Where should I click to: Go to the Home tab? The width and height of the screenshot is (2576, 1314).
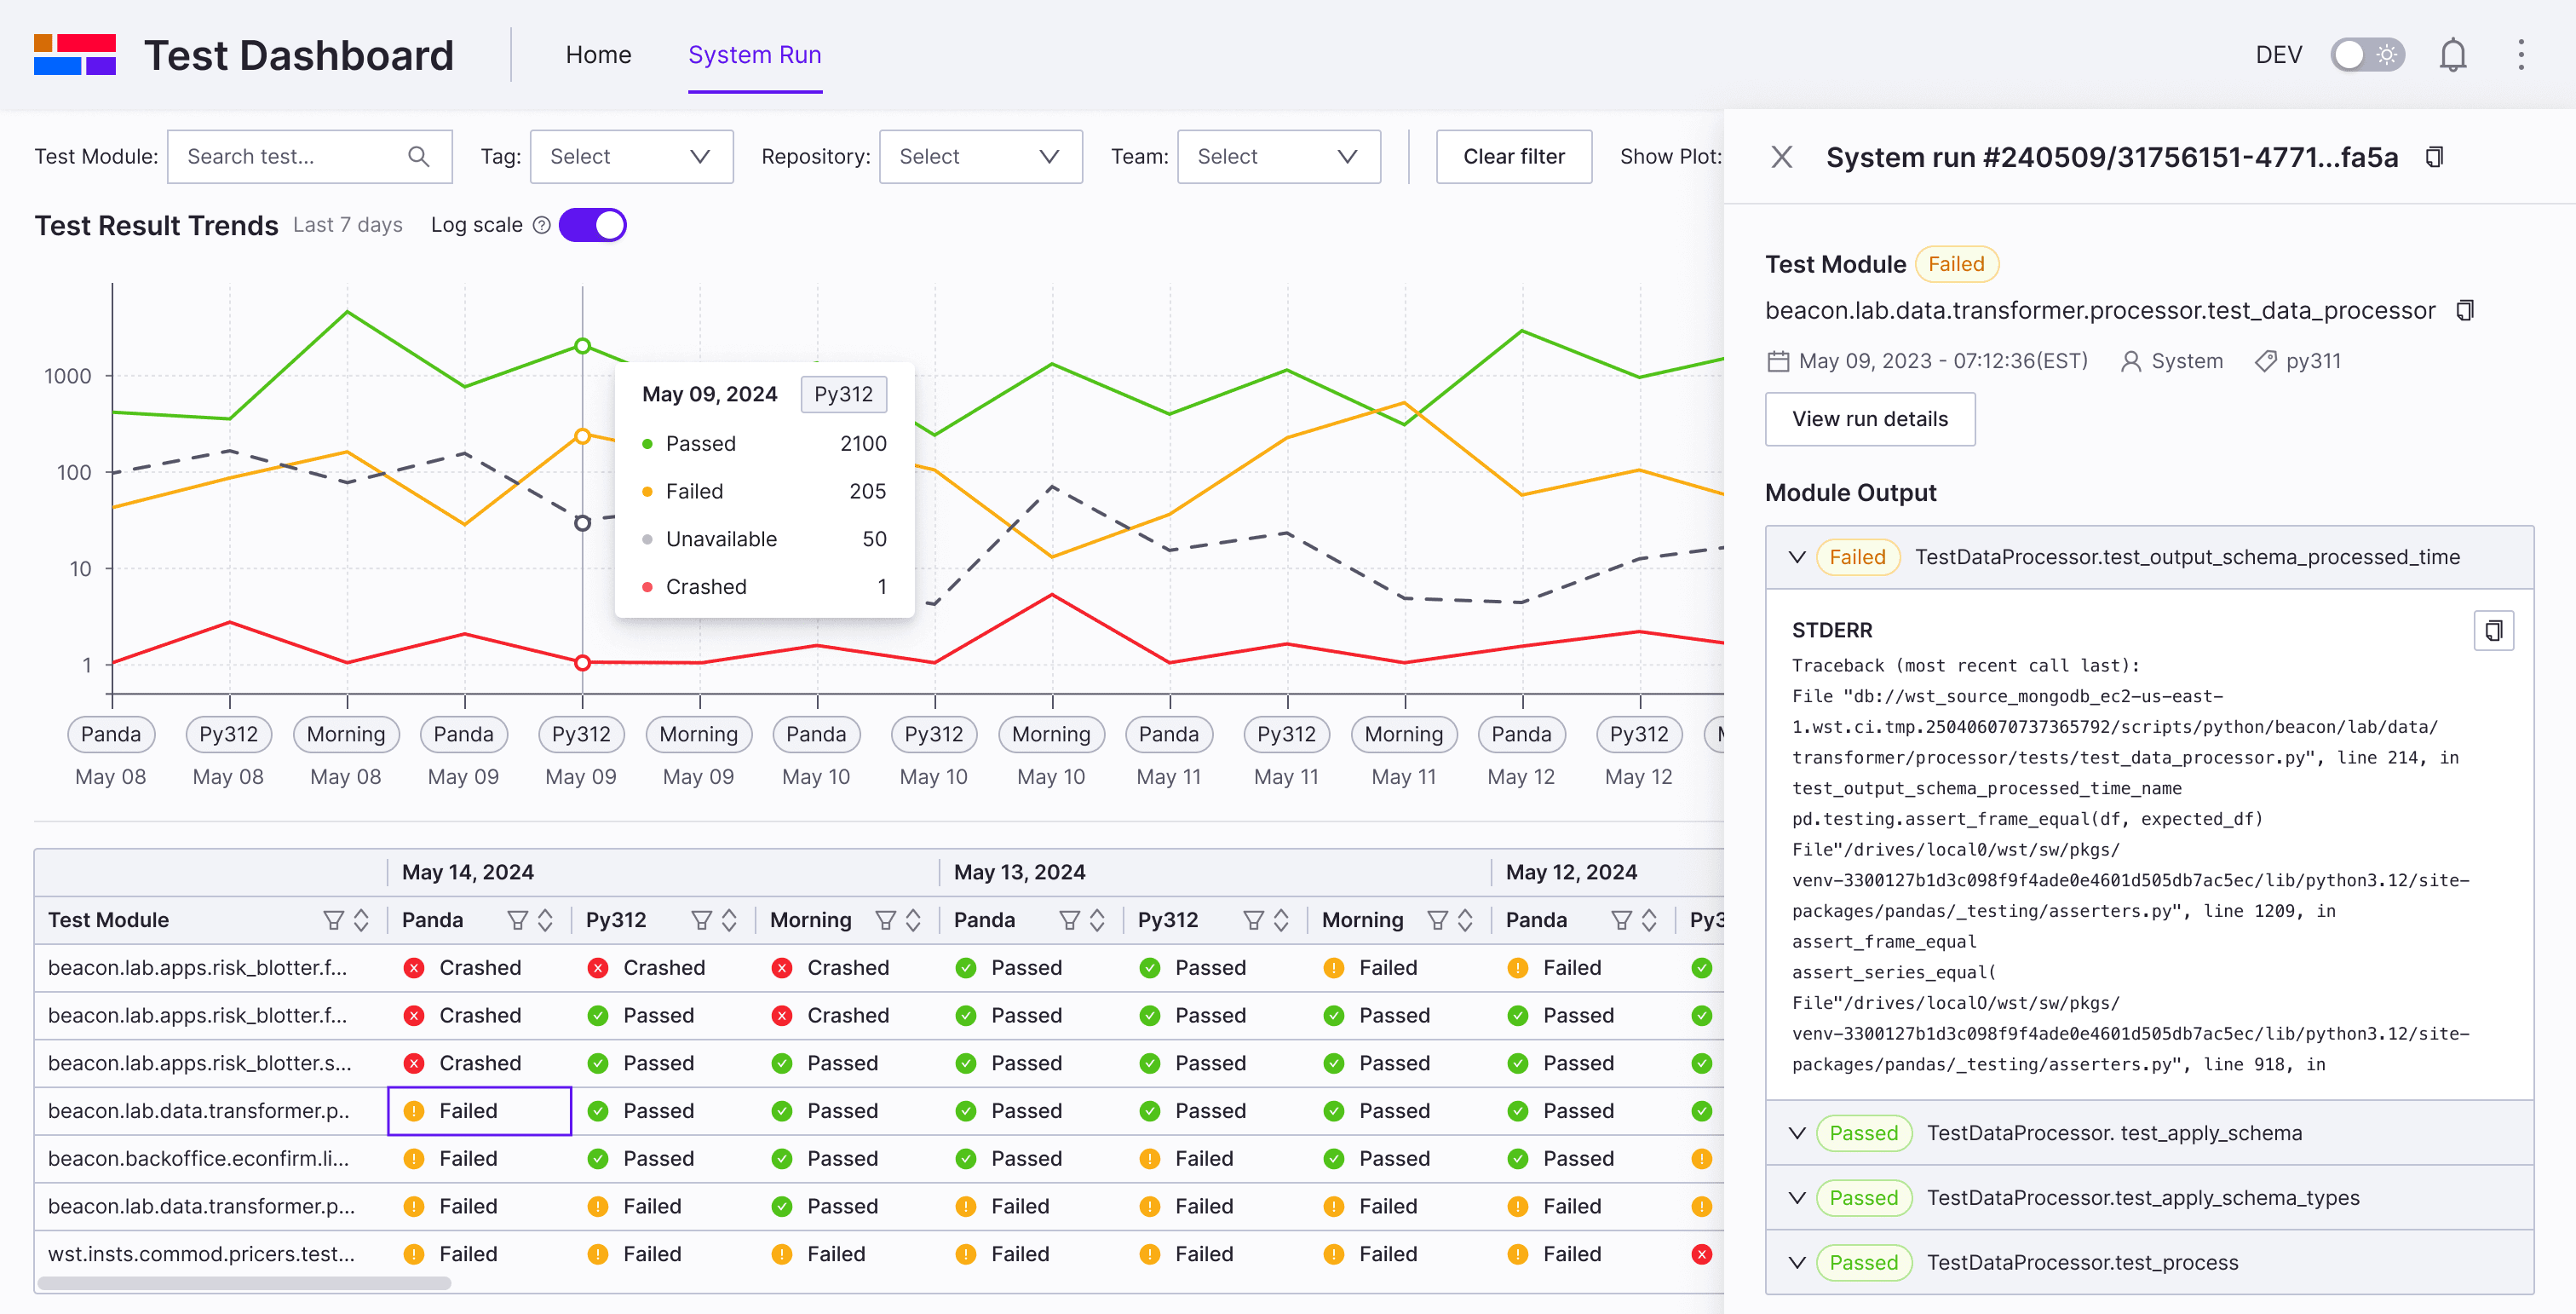598,55
